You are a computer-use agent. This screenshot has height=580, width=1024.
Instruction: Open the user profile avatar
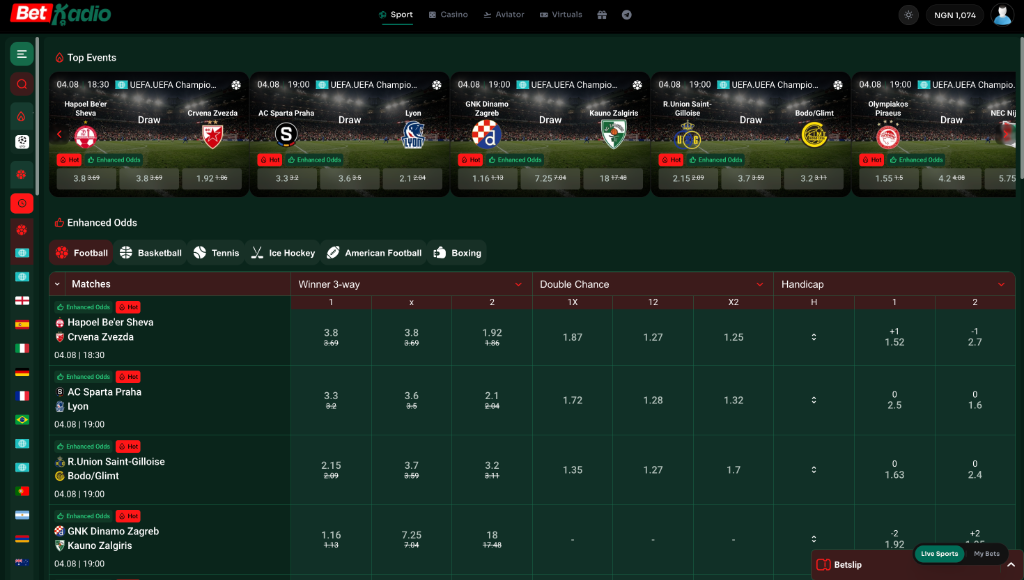click(1002, 14)
